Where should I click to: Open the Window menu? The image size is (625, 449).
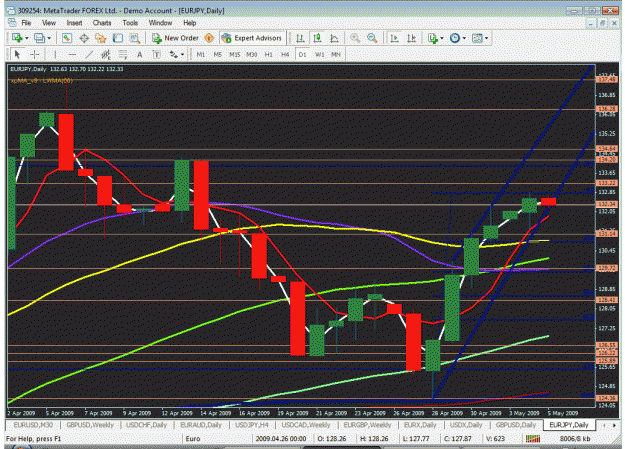click(x=160, y=23)
